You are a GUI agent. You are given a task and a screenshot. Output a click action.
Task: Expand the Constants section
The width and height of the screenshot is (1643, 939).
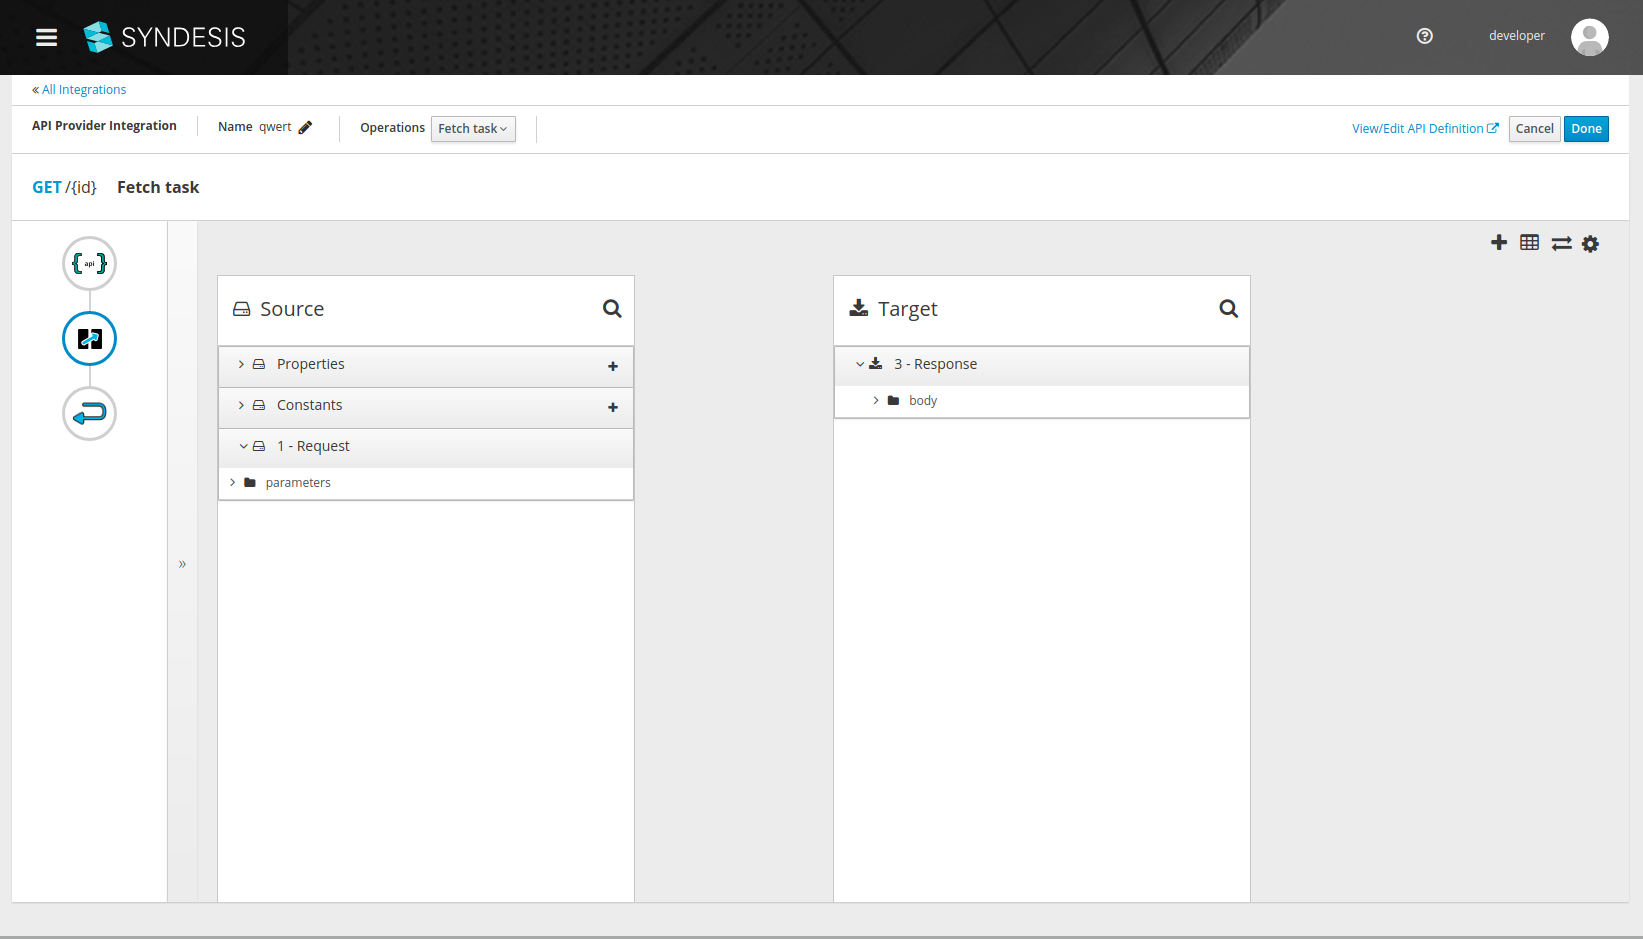click(x=241, y=405)
